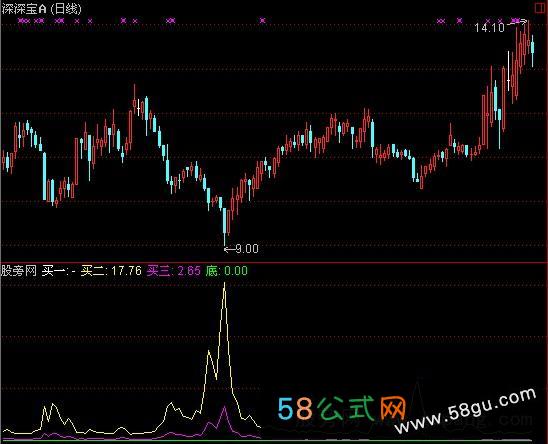
Task: Click the red panel layout icon at top right
Action: (540, 8)
